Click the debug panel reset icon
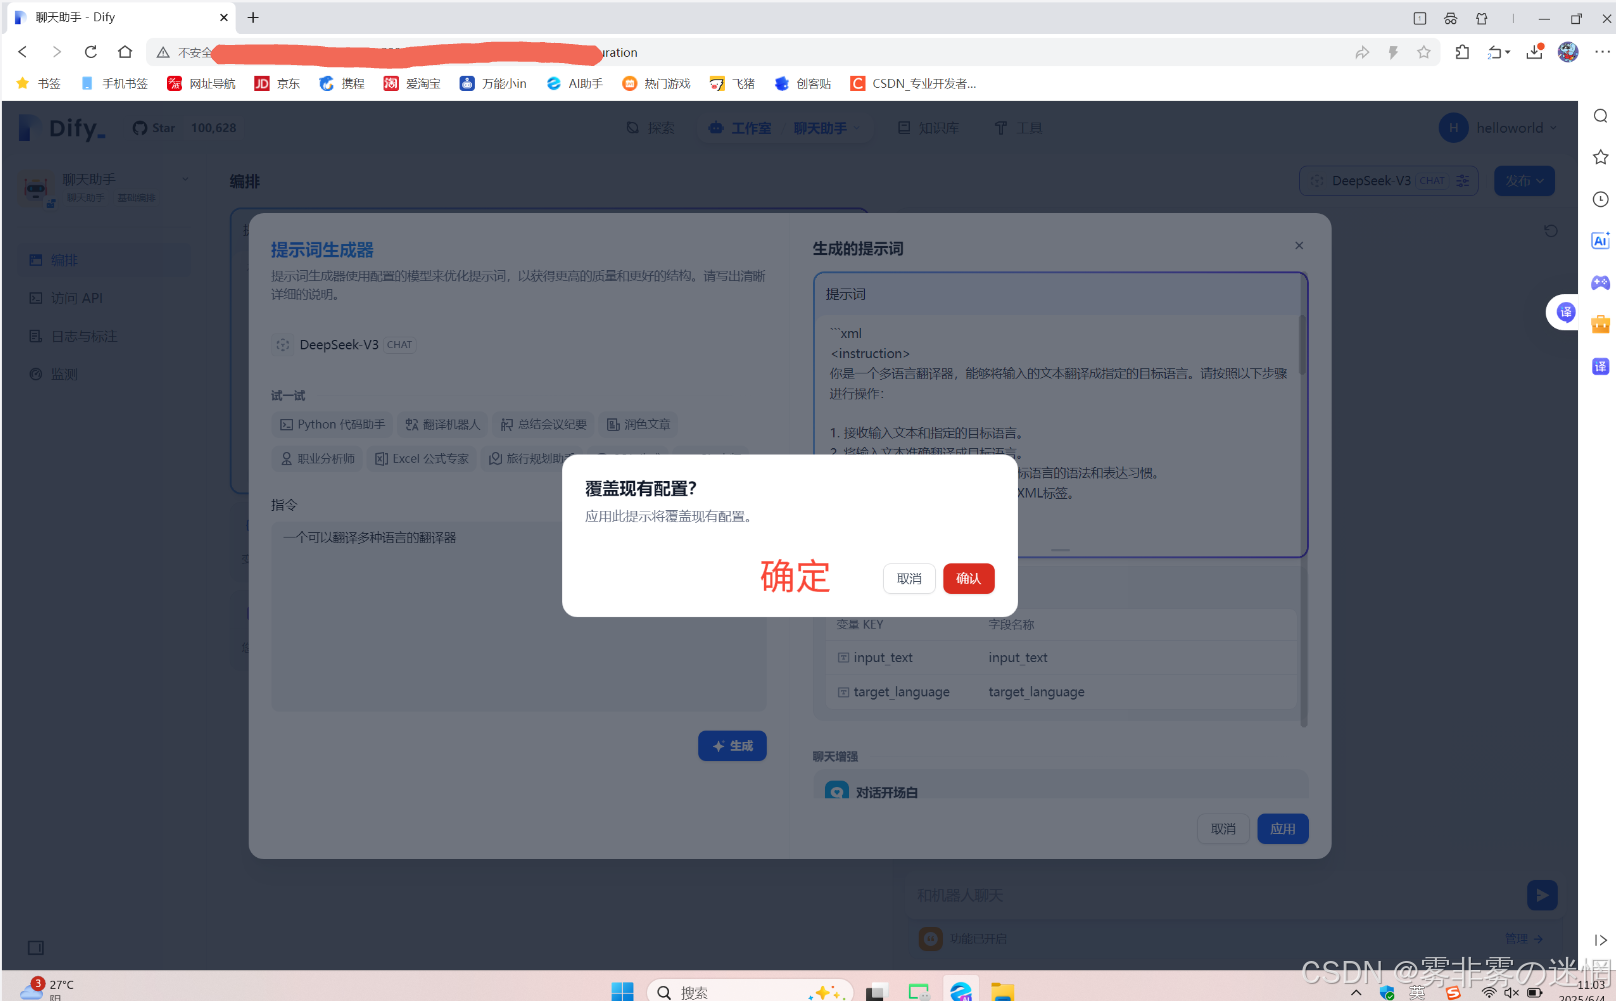Image resolution: width=1616 pixels, height=1001 pixels. (1551, 231)
